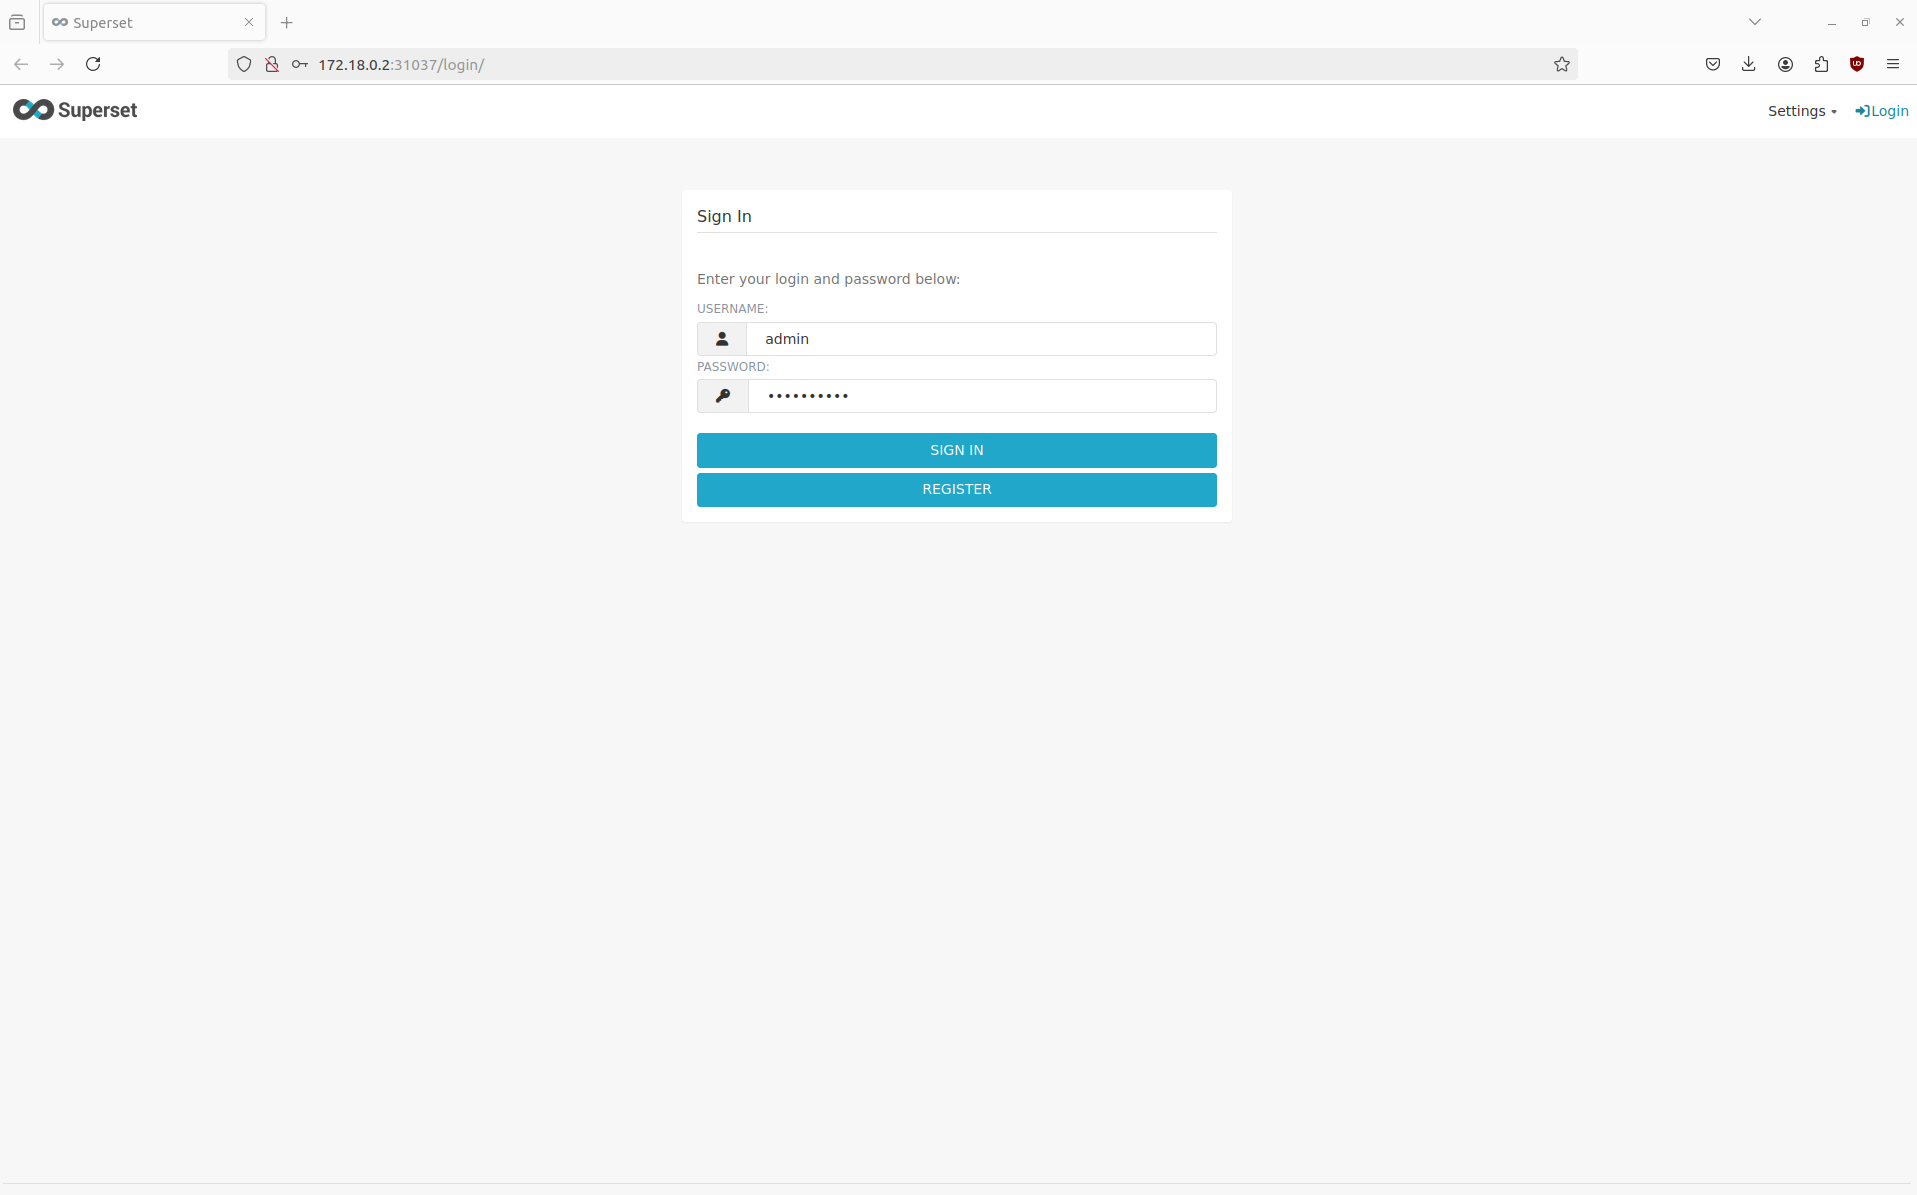
Task: Click the Save to Pocket icon
Action: pos(1712,64)
